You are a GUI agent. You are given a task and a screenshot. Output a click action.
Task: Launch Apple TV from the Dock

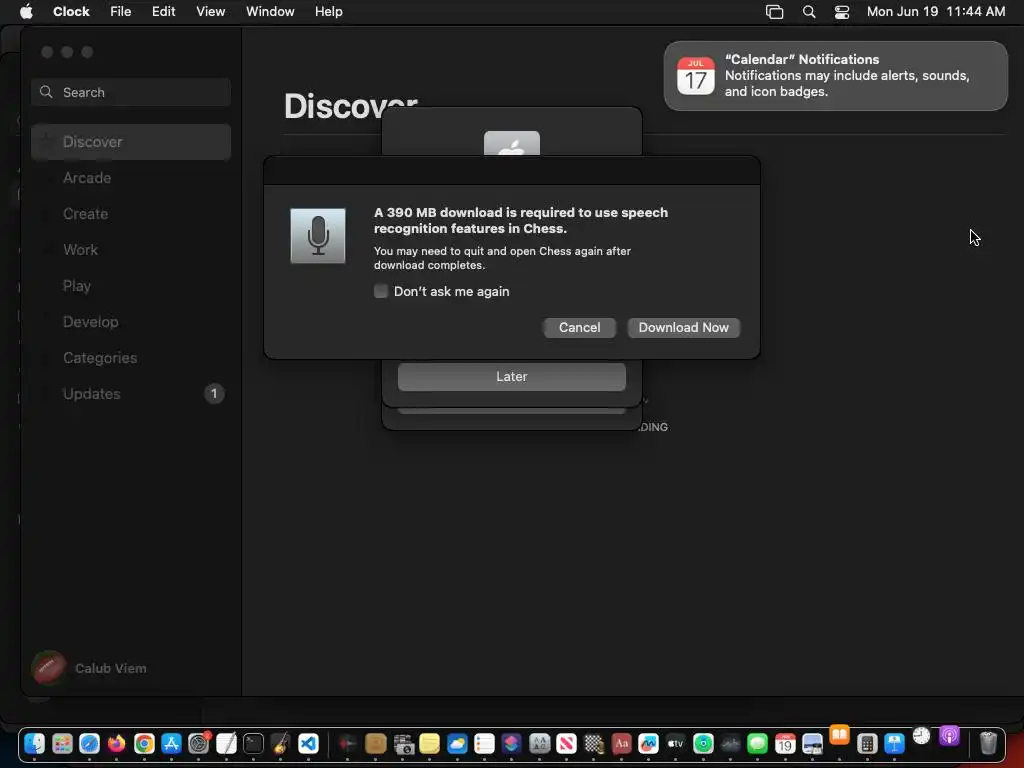pyautogui.click(x=676, y=743)
